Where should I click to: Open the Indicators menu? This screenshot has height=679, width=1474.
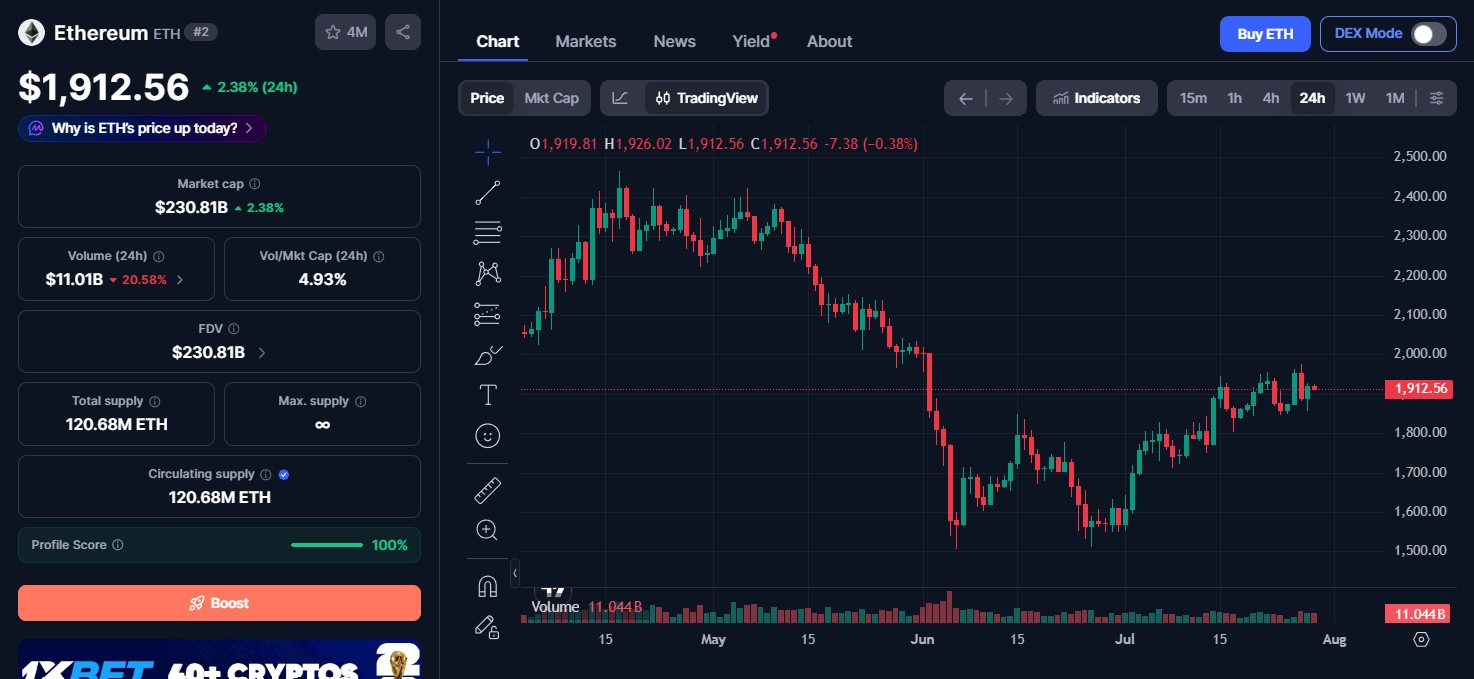(x=1097, y=98)
